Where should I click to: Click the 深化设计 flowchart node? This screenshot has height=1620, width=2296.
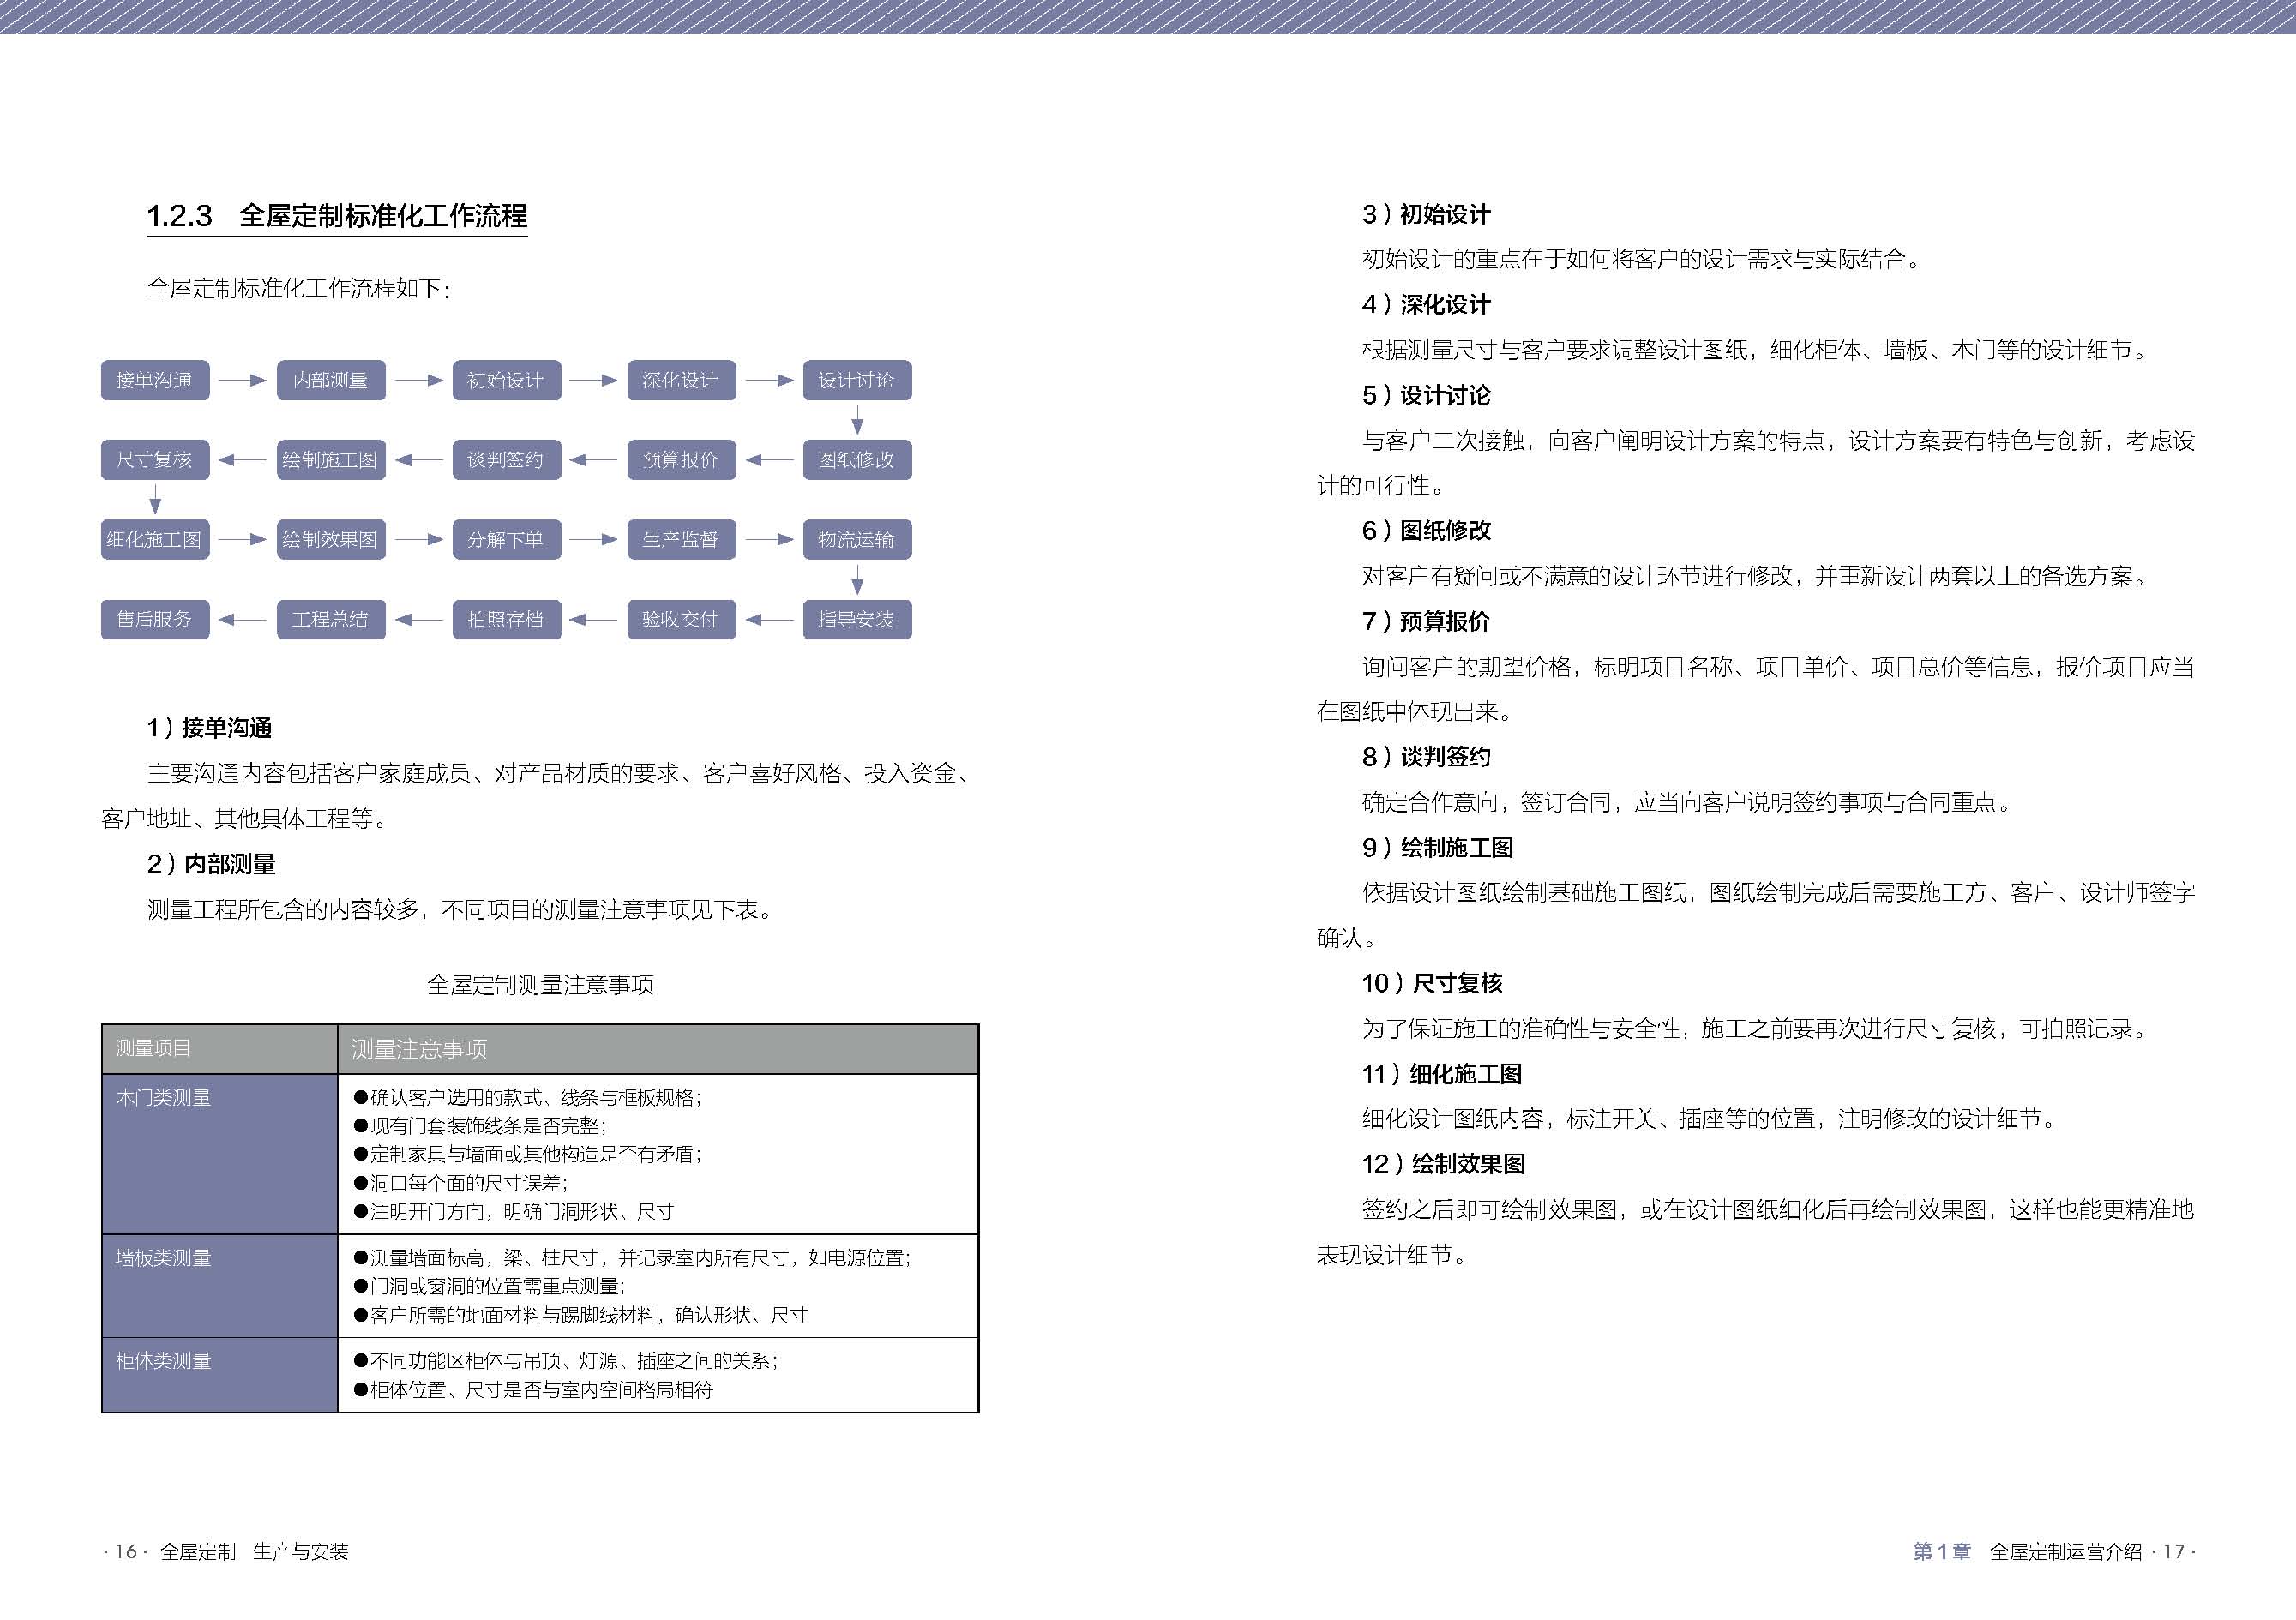[681, 380]
